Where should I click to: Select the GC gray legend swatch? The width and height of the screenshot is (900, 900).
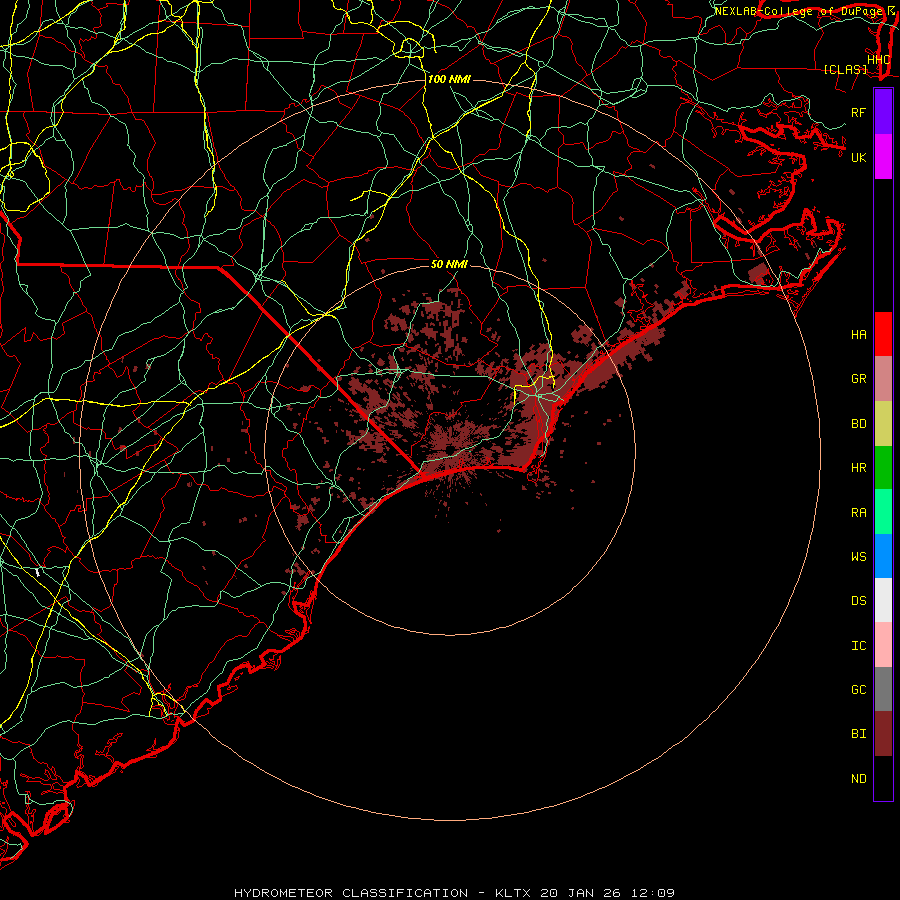tap(883, 689)
